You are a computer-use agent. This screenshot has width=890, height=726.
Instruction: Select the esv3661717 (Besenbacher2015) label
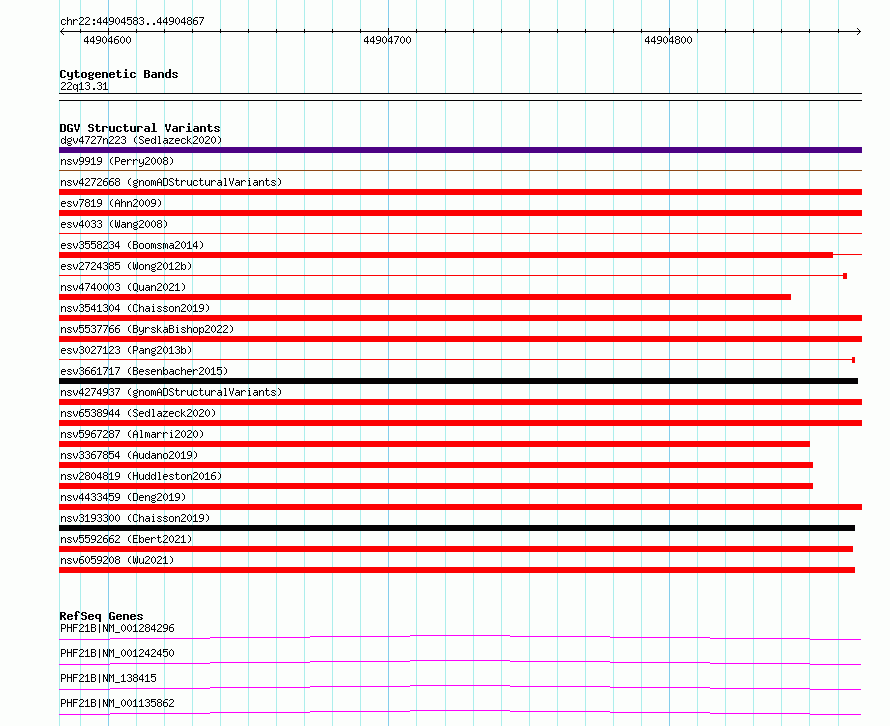[x=144, y=371]
